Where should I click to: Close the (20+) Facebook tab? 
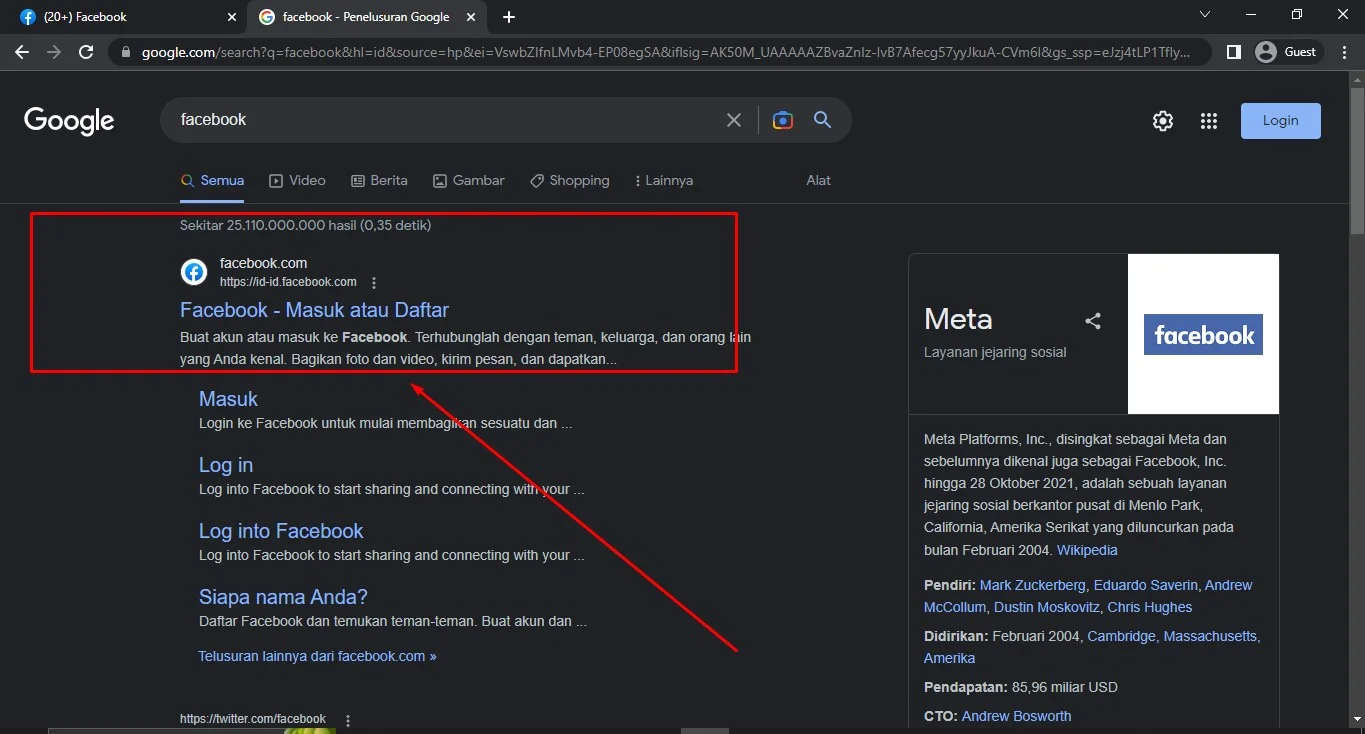(x=232, y=17)
